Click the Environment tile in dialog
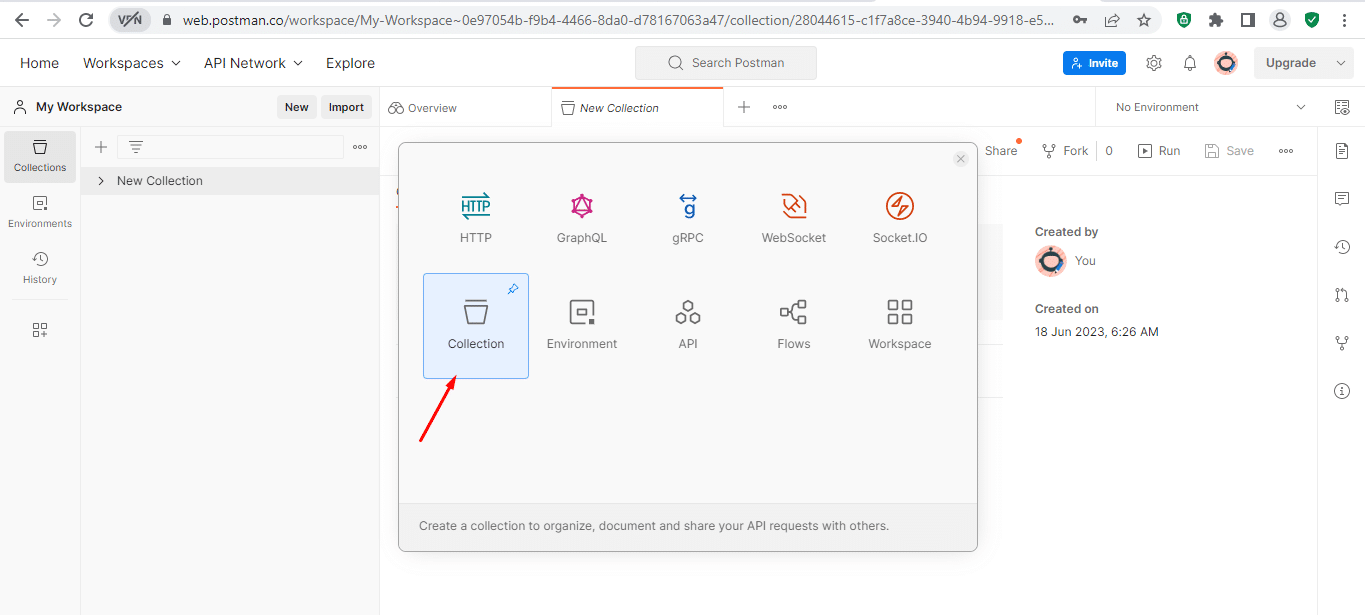The height and width of the screenshot is (615, 1365). tap(582, 325)
